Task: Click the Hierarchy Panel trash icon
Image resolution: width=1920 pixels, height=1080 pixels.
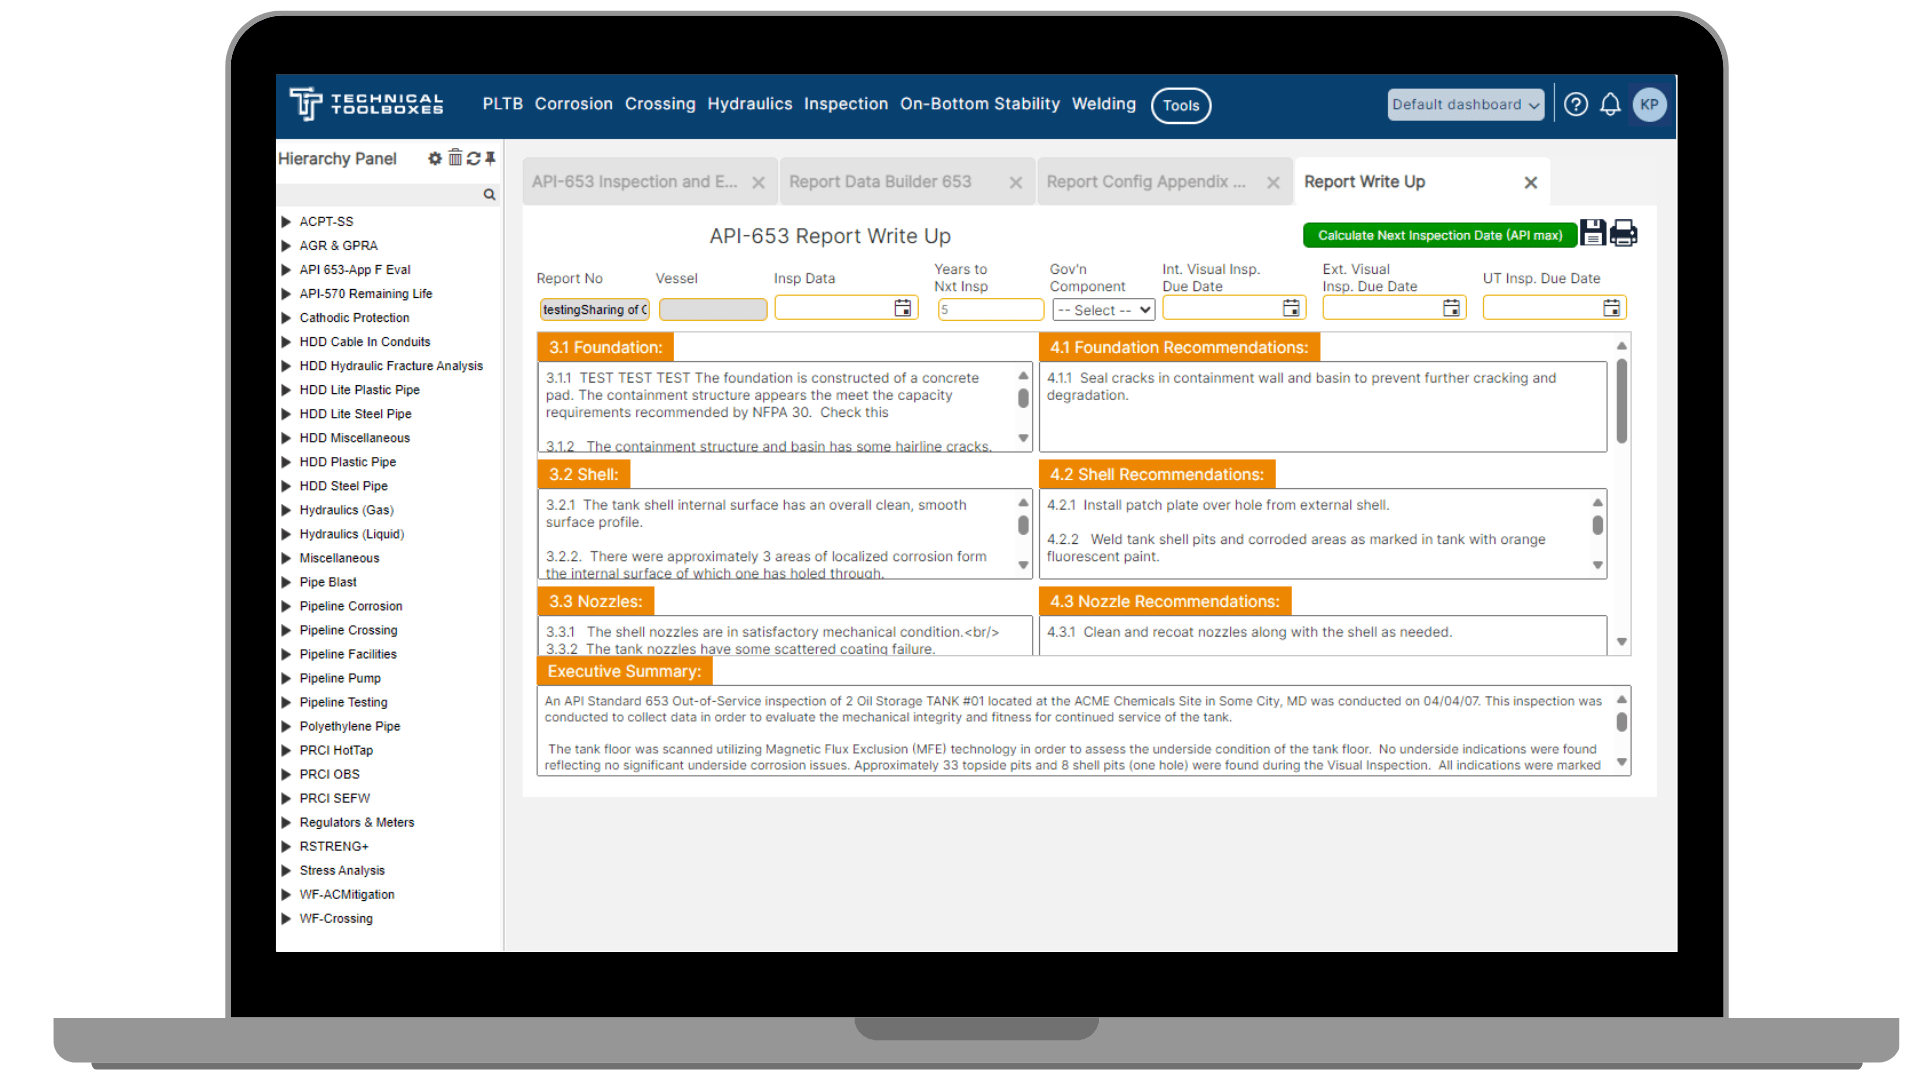Action: pos(455,157)
